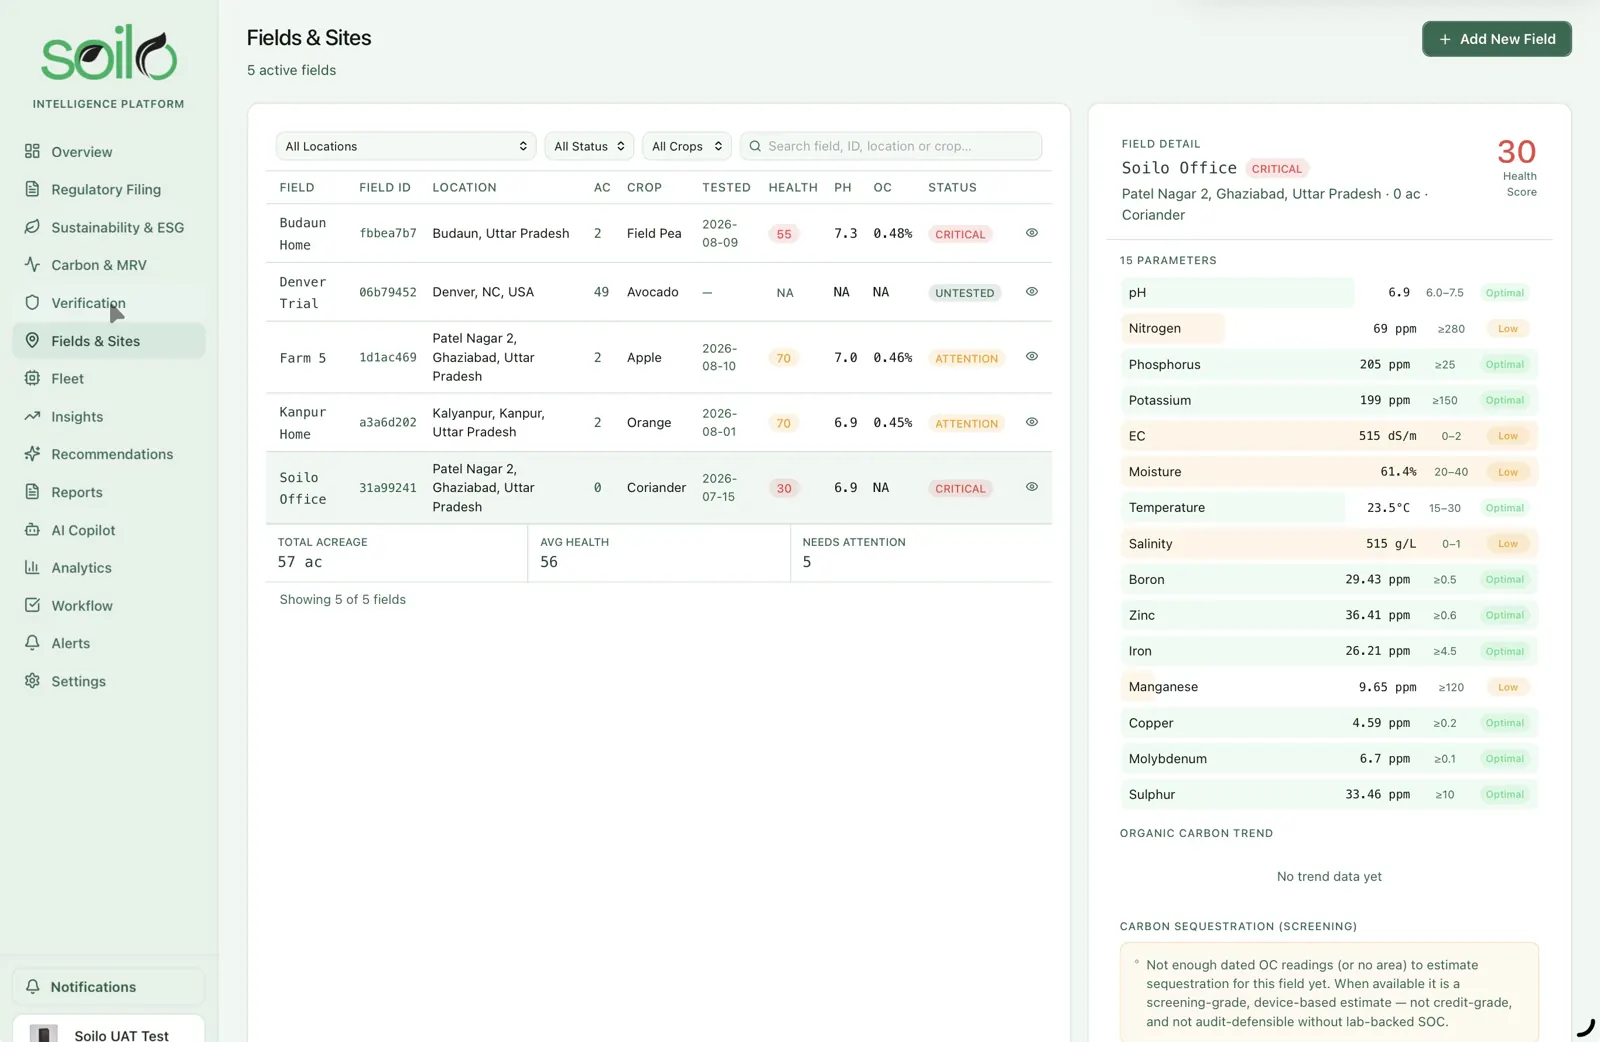Click the Add New Field button
Screen dimensions: 1600x1042
pyautogui.click(x=1496, y=39)
